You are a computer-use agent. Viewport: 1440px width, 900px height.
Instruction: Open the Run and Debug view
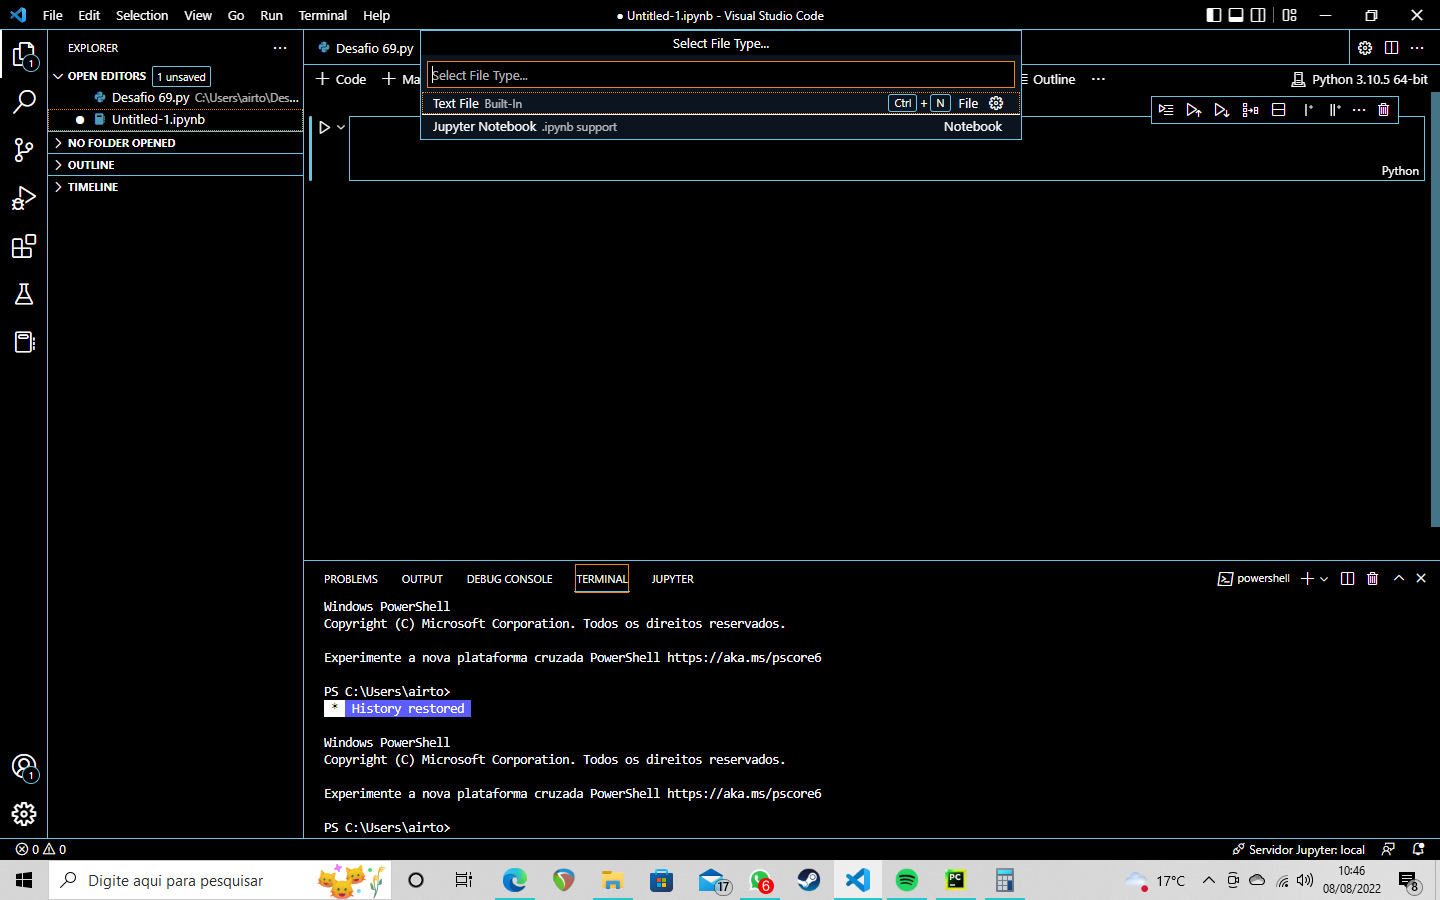tap(24, 198)
